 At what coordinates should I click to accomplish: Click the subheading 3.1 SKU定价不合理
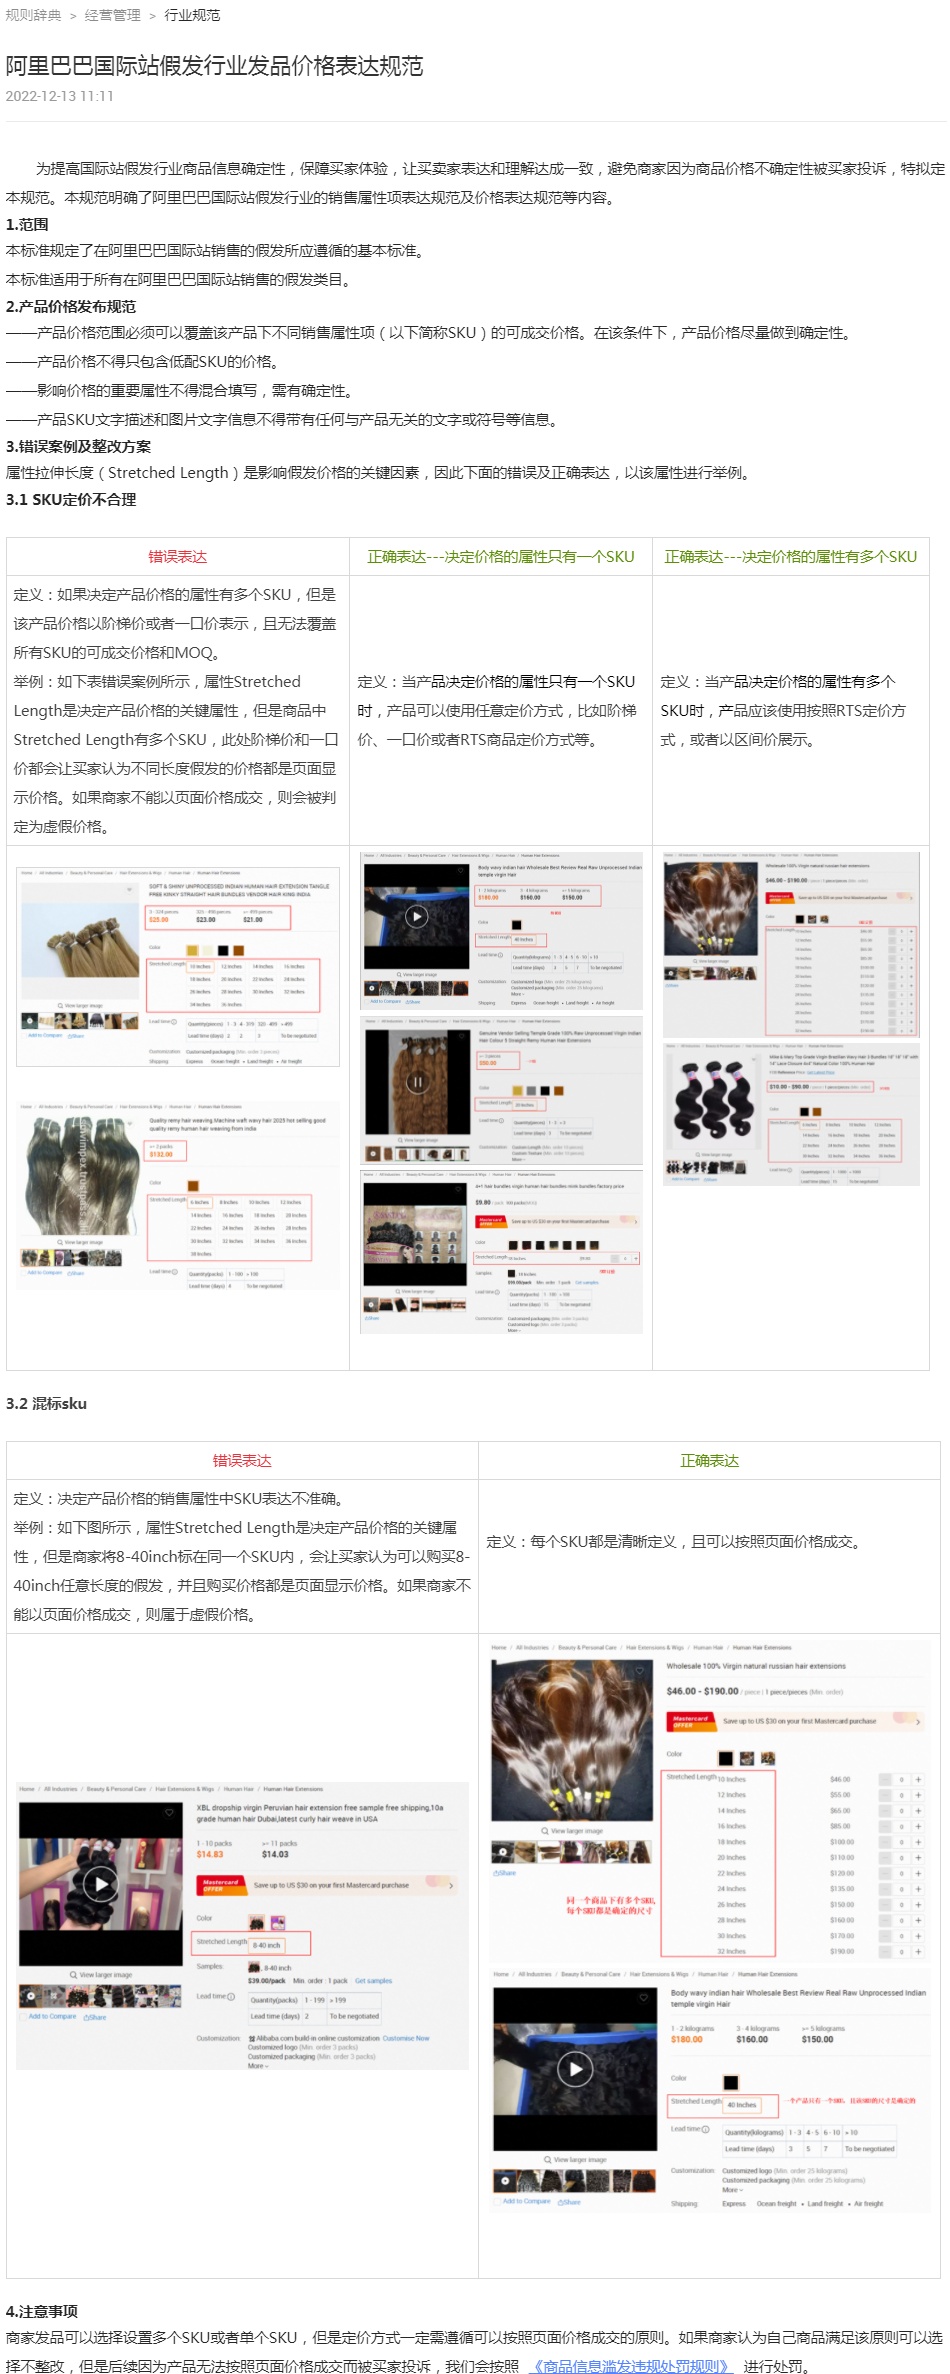tap(71, 500)
